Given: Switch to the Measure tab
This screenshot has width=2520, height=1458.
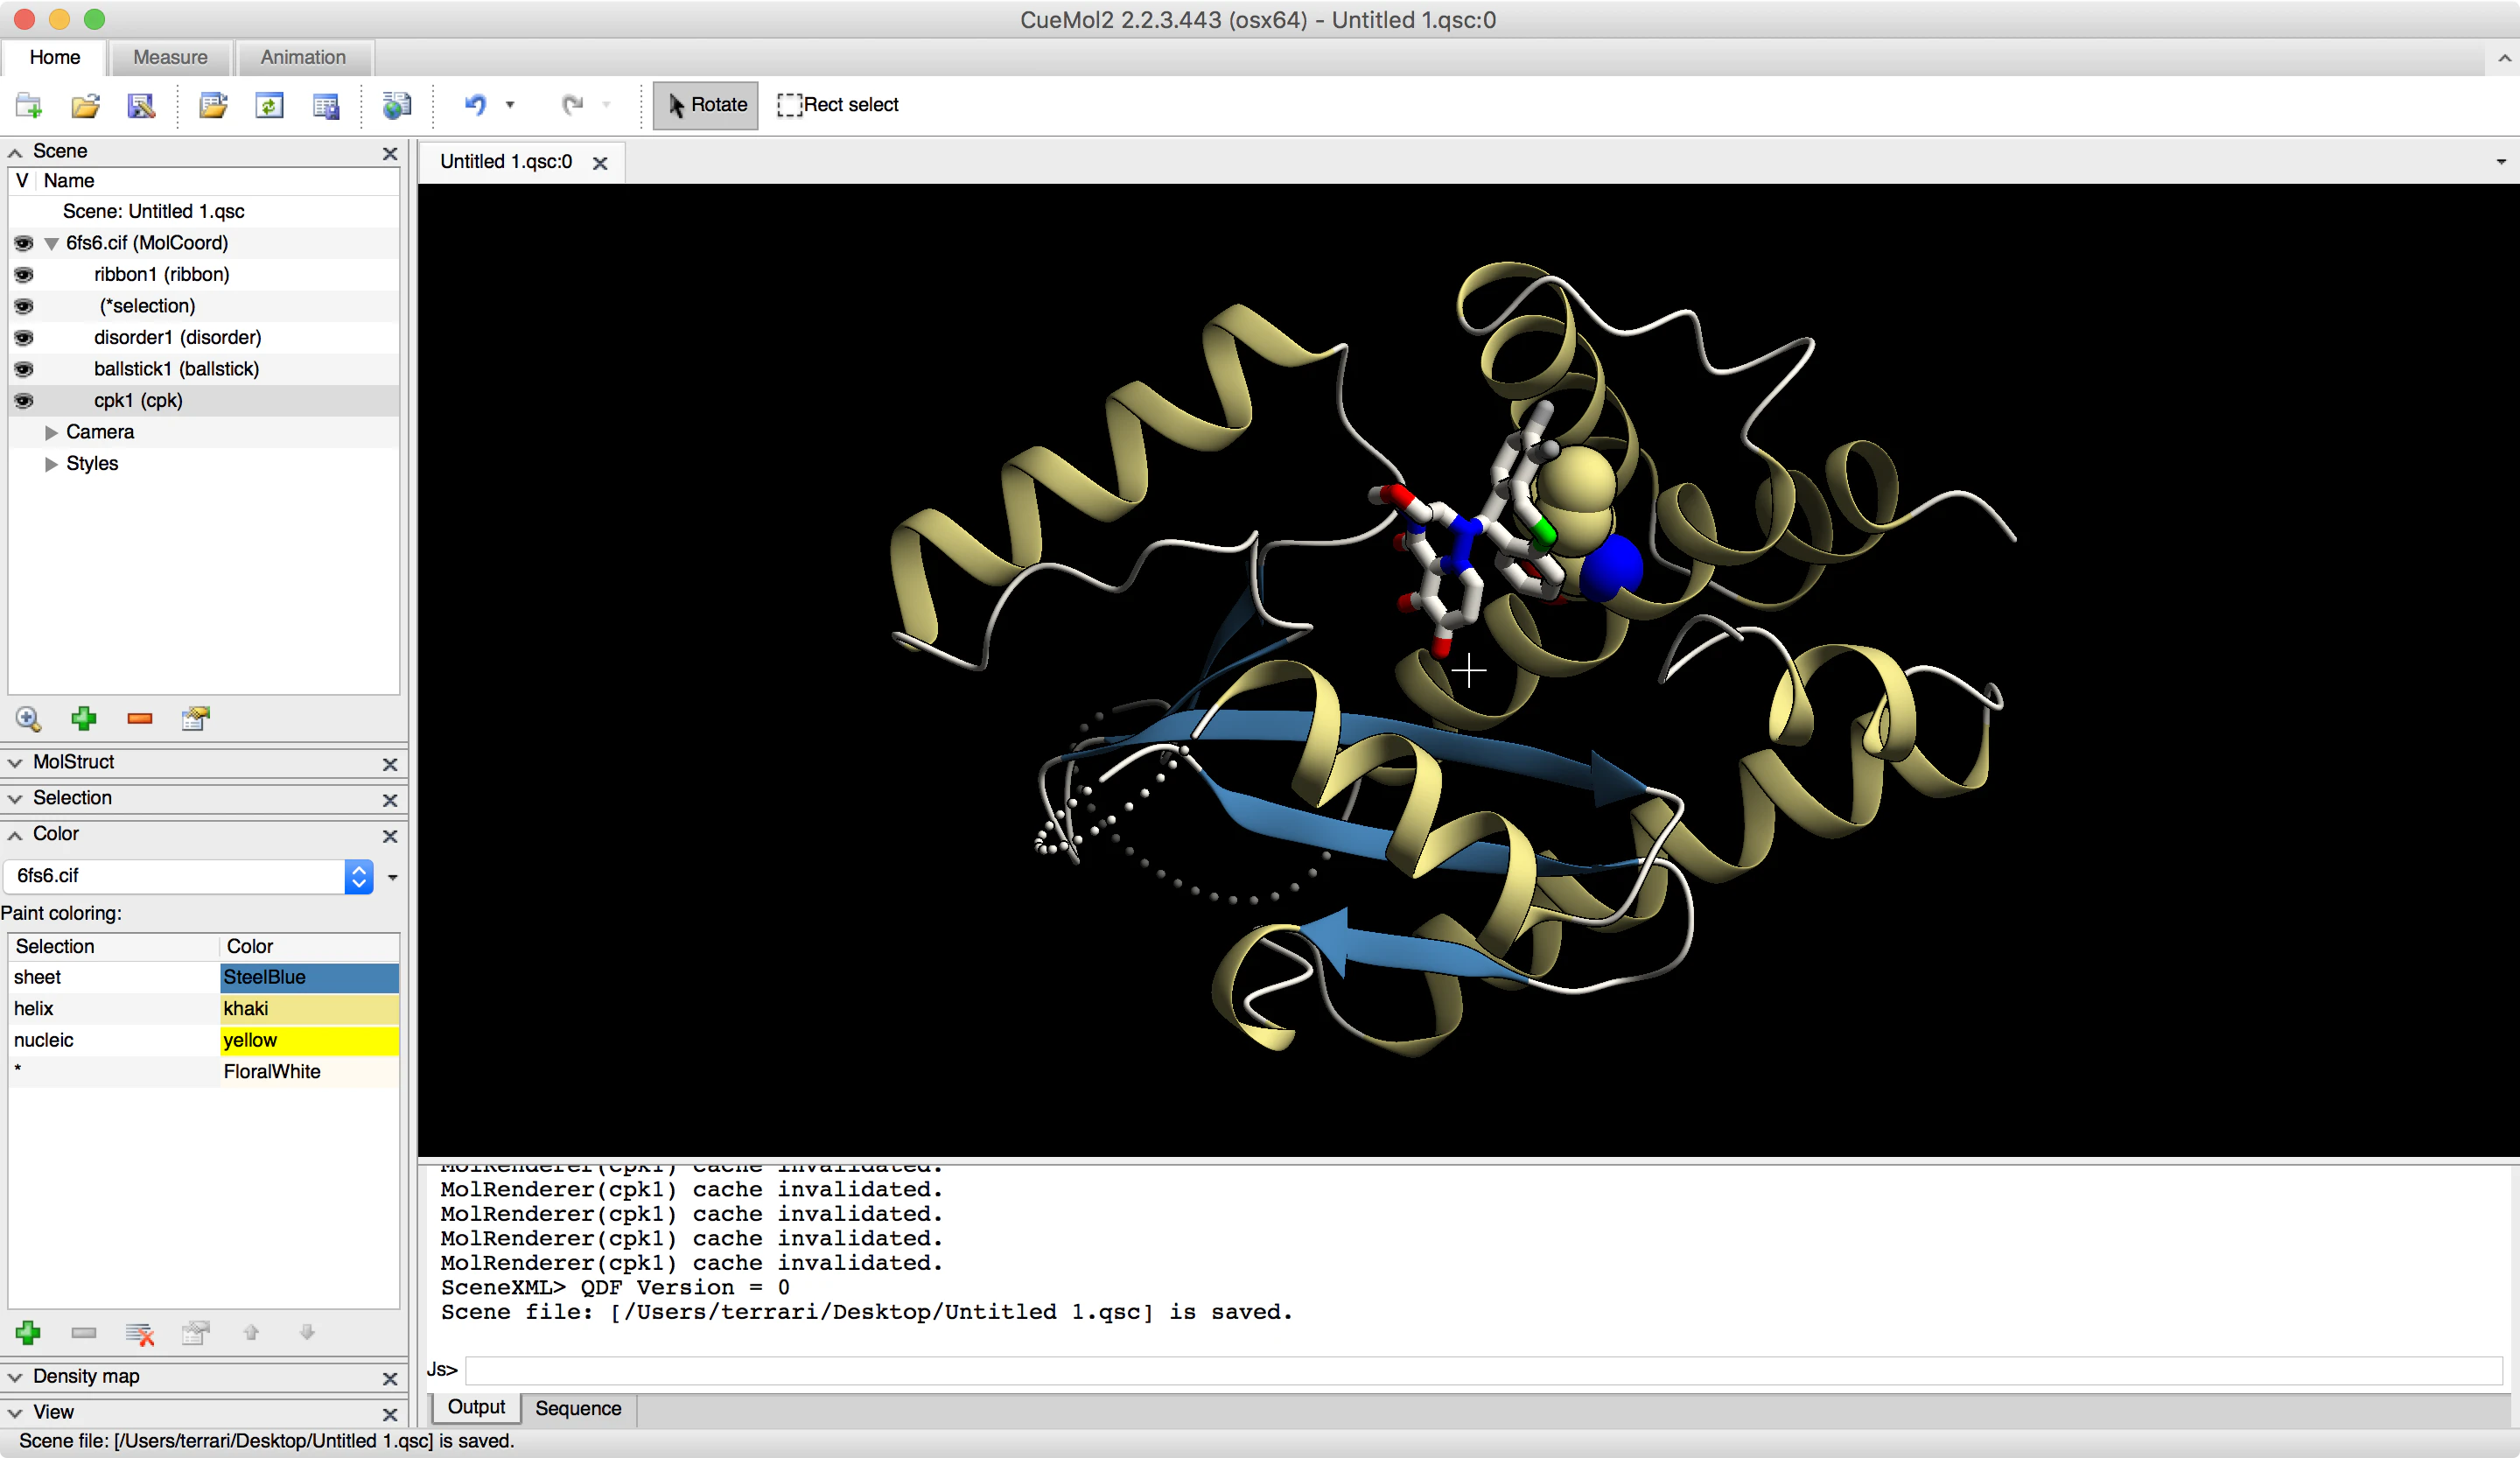Looking at the screenshot, I should (x=170, y=57).
